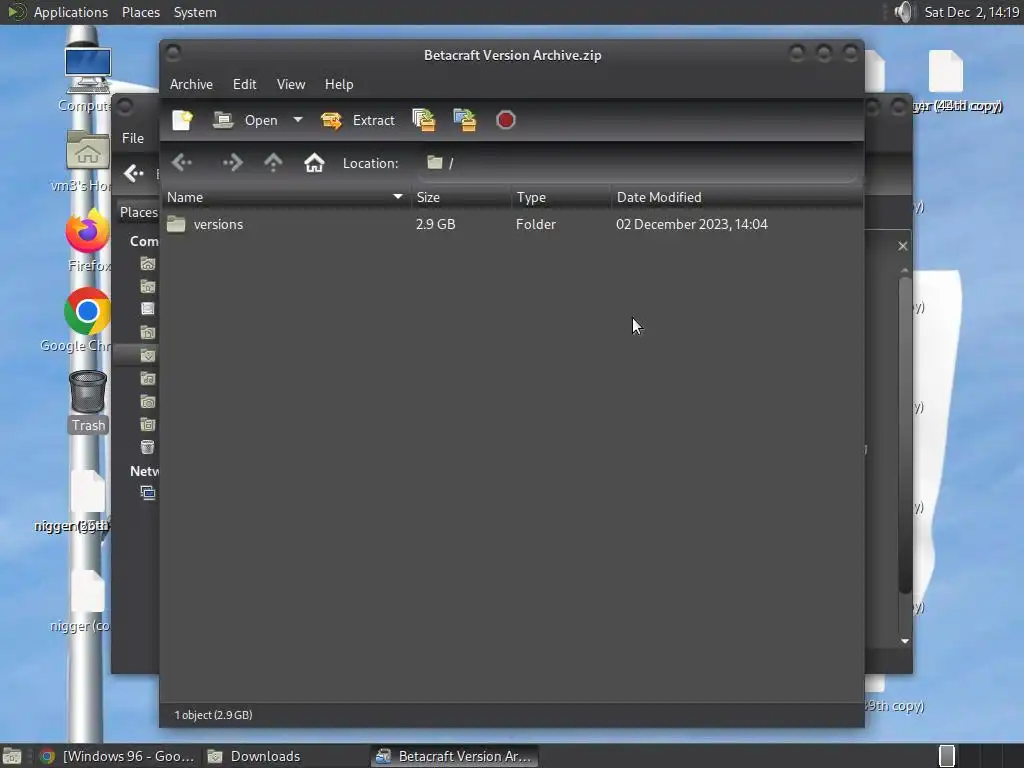This screenshot has height=768, width=1024.
Task: Click the background window's scrollbar down arrow
Action: click(904, 641)
